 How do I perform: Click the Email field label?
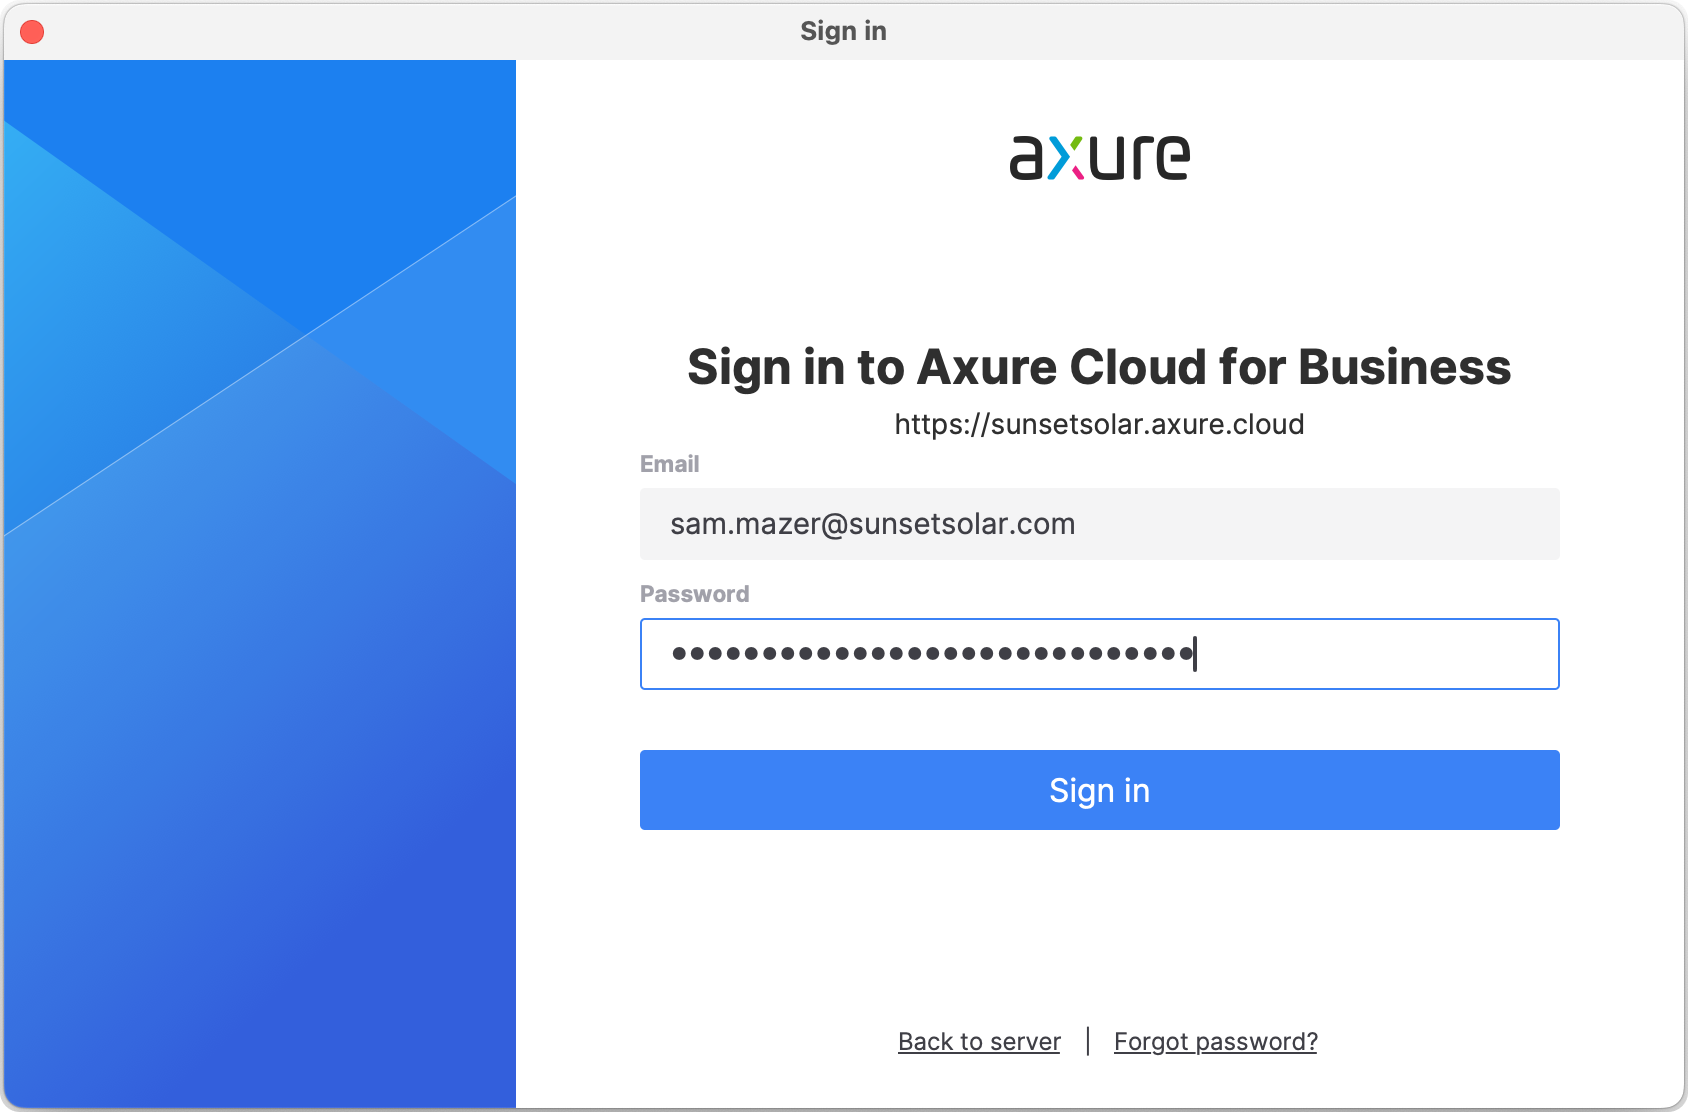pyautogui.click(x=669, y=464)
